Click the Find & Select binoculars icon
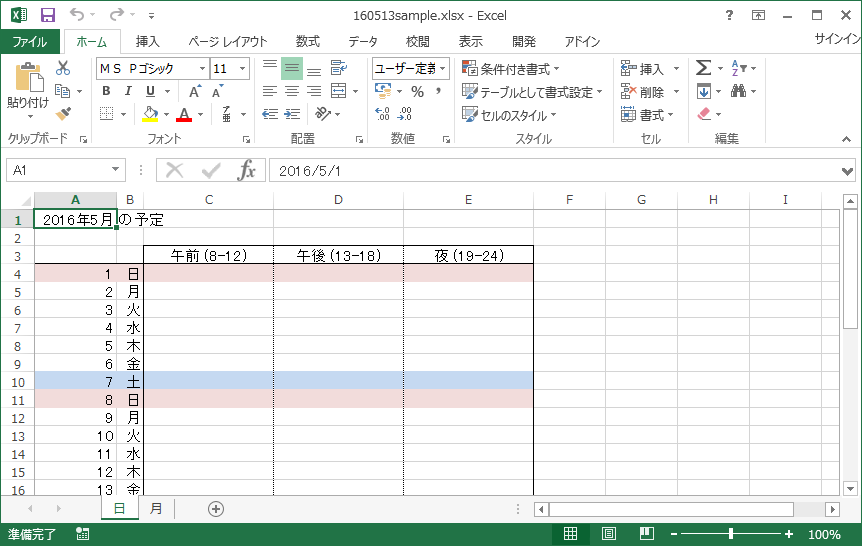This screenshot has width=862, height=546. click(739, 91)
